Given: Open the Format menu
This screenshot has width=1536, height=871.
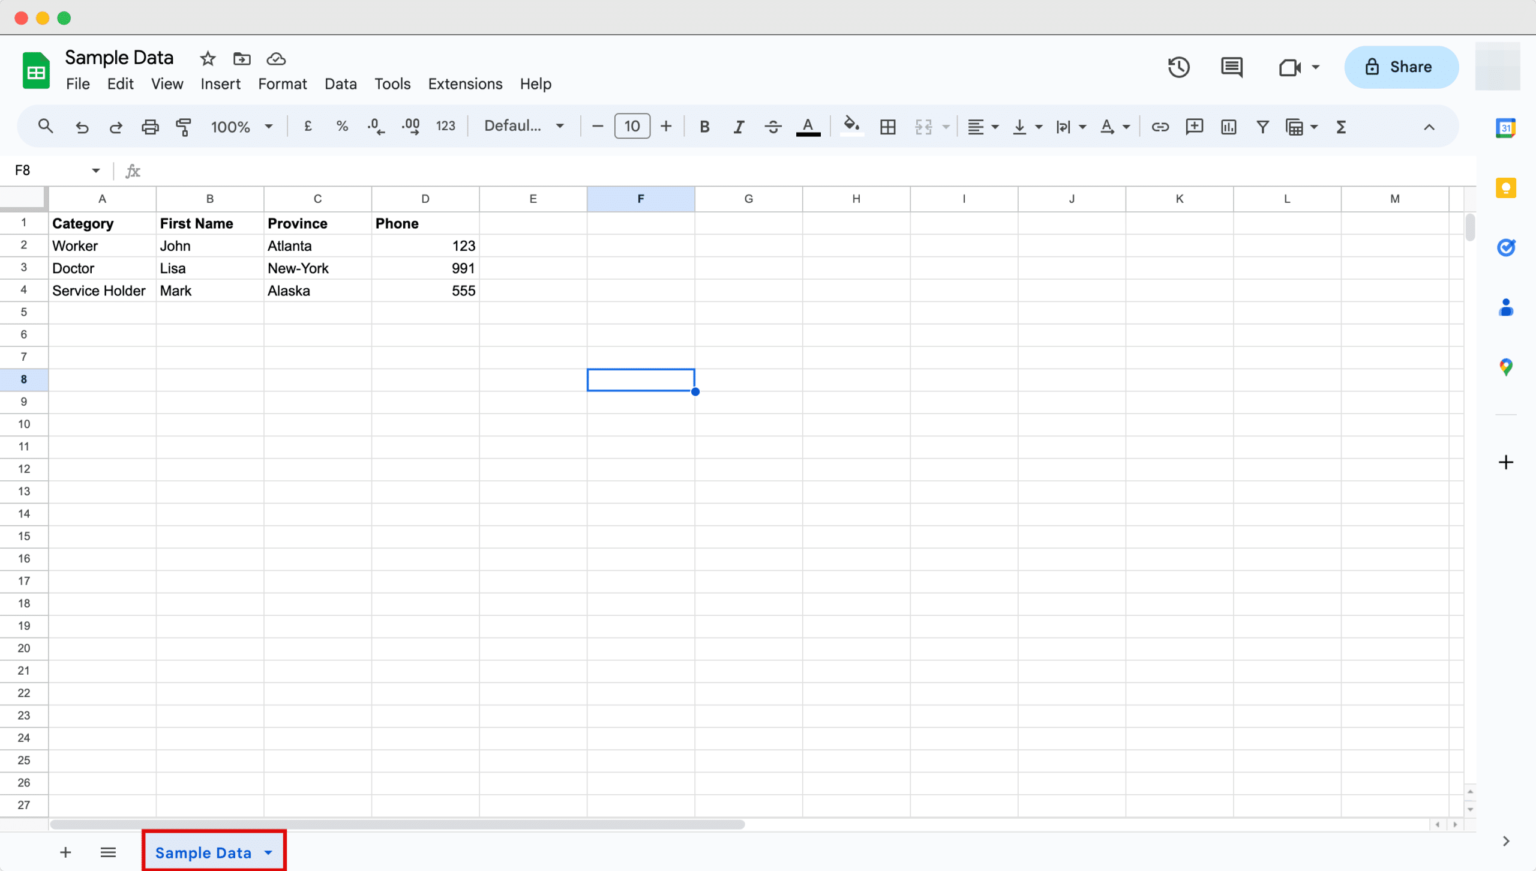Looking at the screenshot, I should 282,84.
